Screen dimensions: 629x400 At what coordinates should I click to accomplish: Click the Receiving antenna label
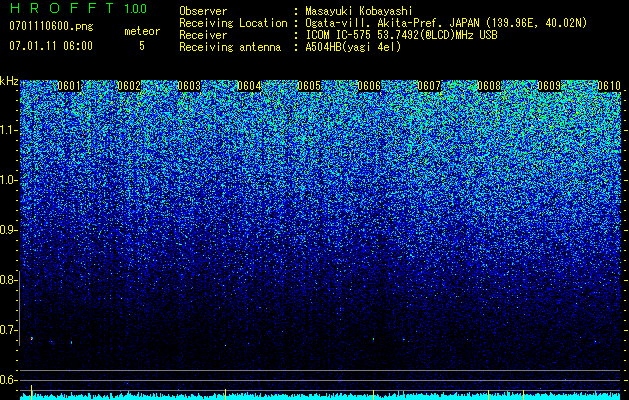(x=230, y=47)
